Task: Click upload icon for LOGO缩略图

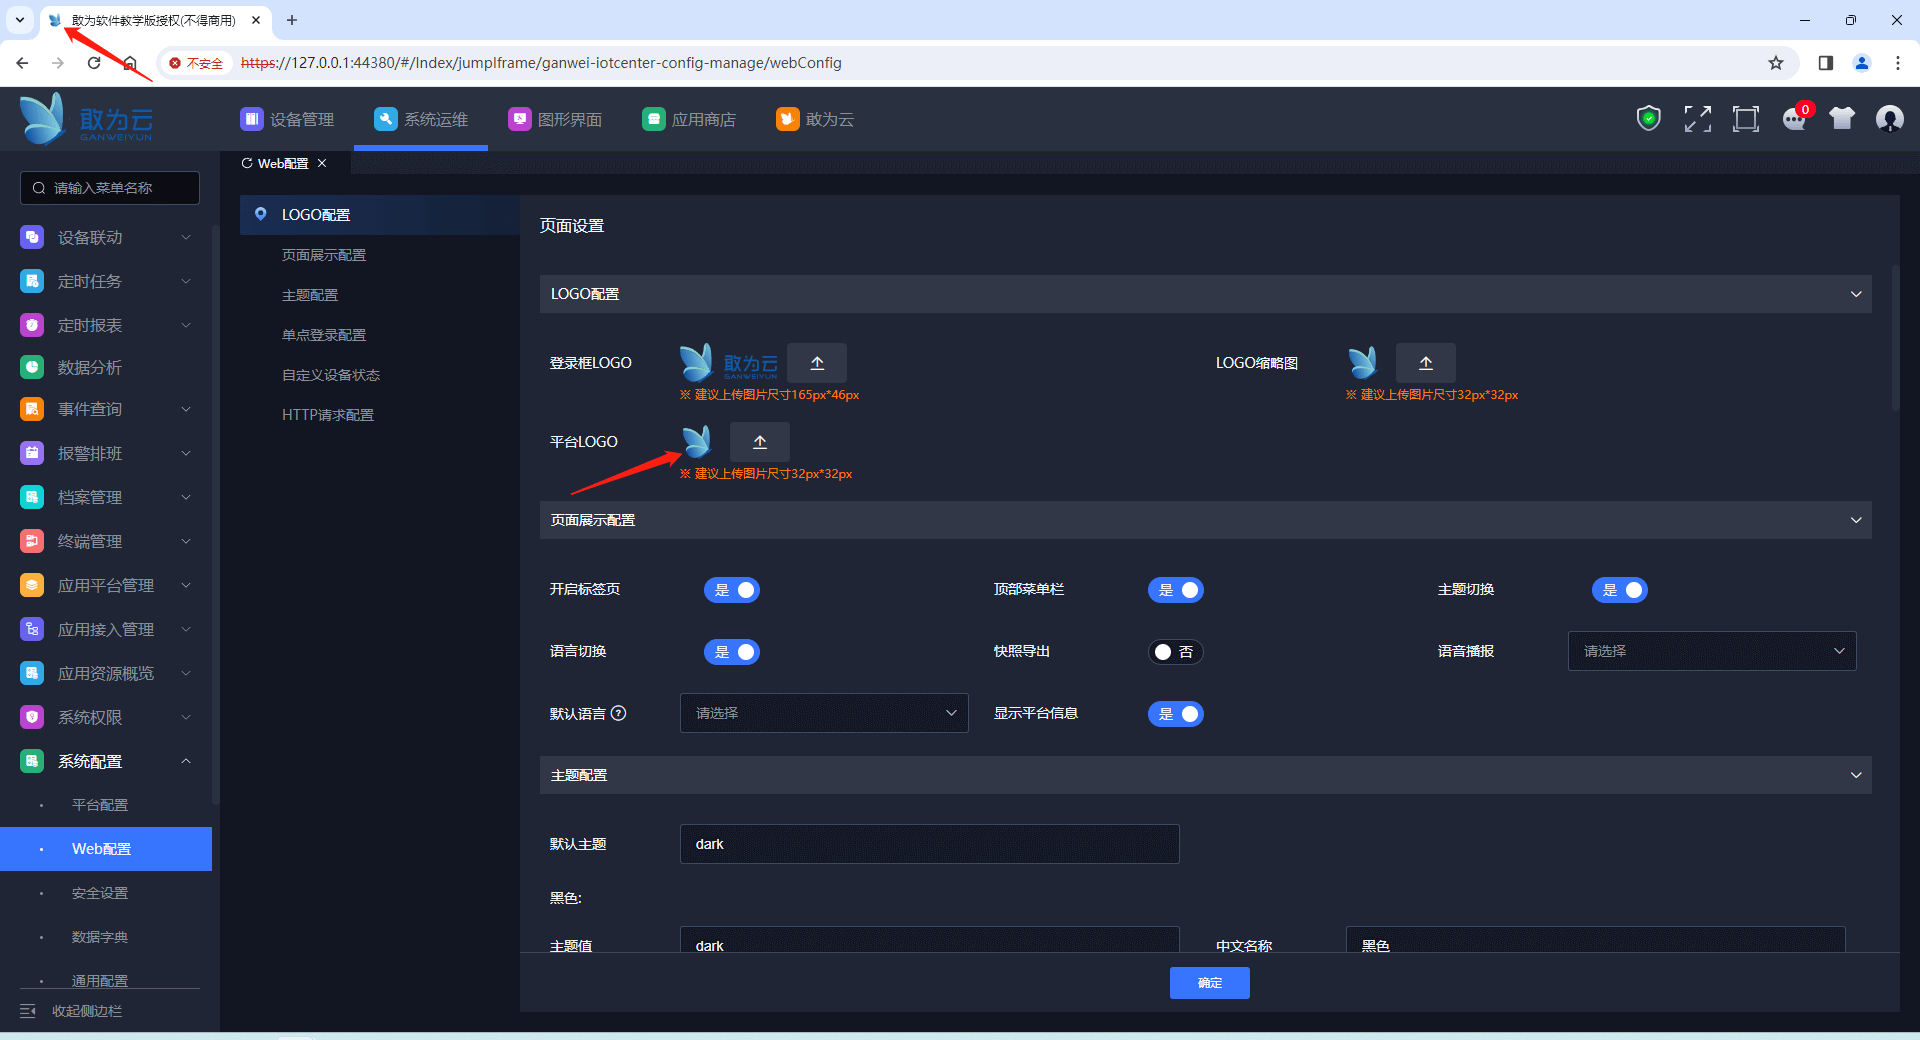Action: (x=1426, y=363)
